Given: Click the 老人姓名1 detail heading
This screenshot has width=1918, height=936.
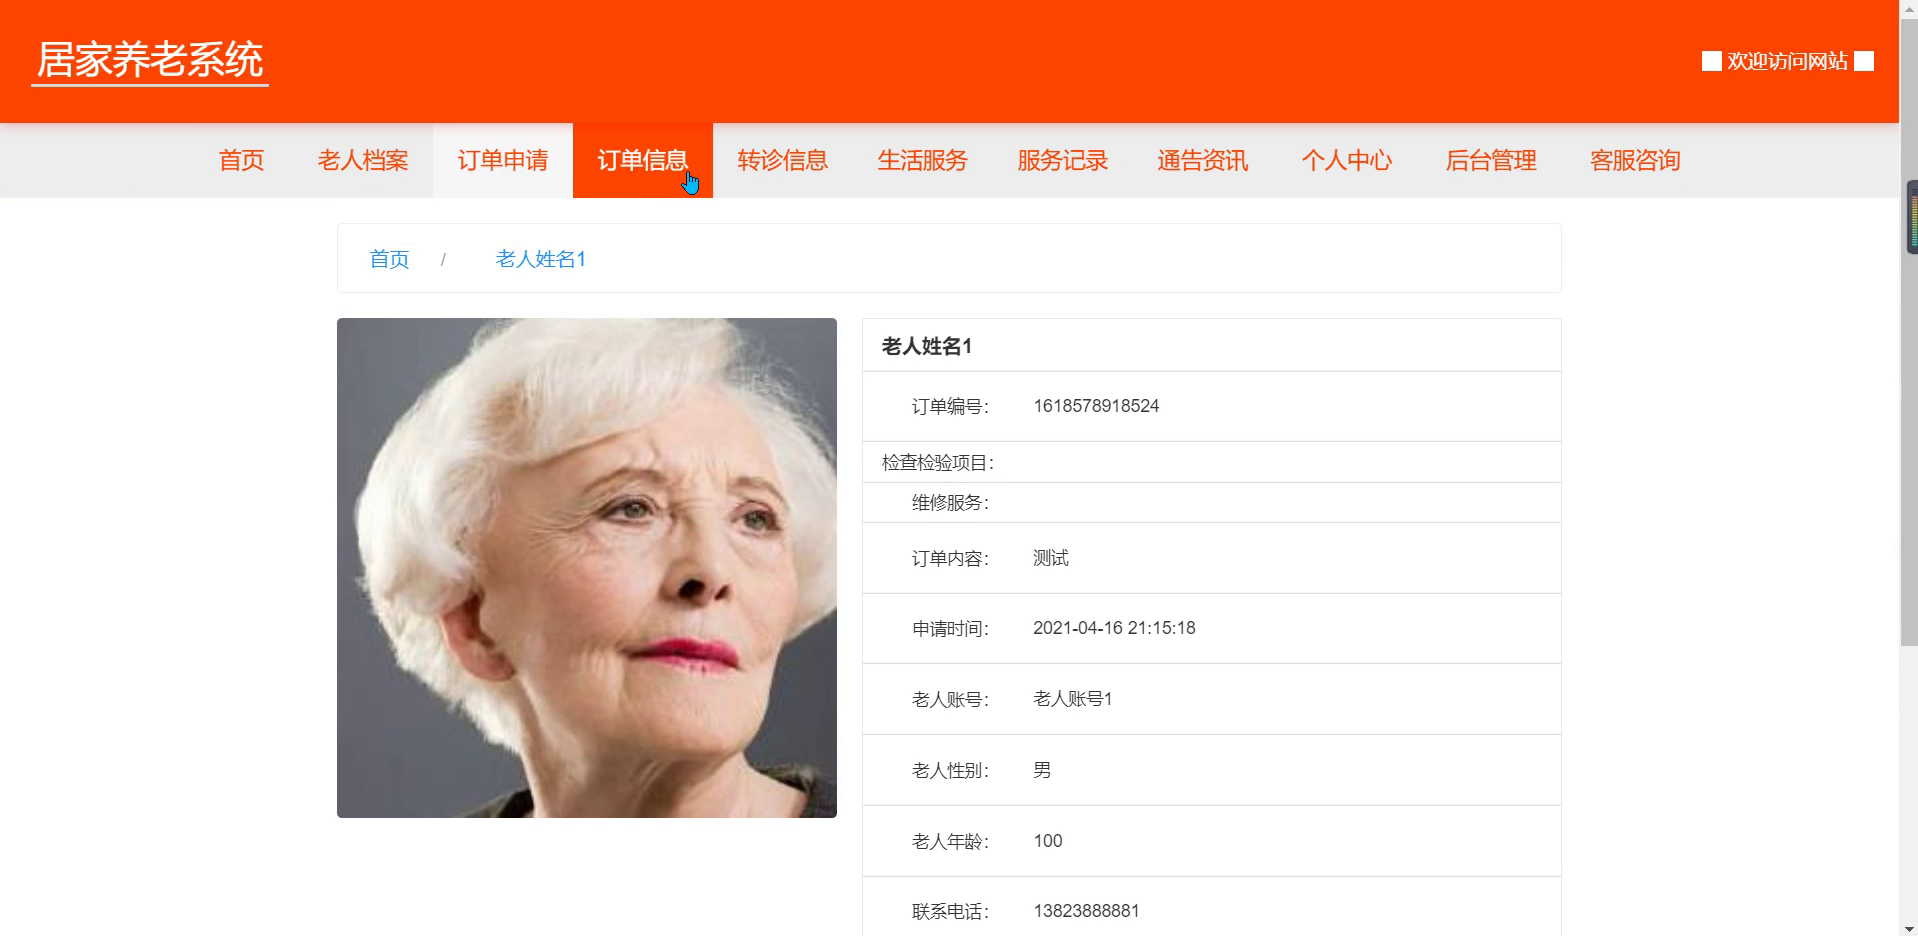Looking at the screenshot, I should point(927,346).
